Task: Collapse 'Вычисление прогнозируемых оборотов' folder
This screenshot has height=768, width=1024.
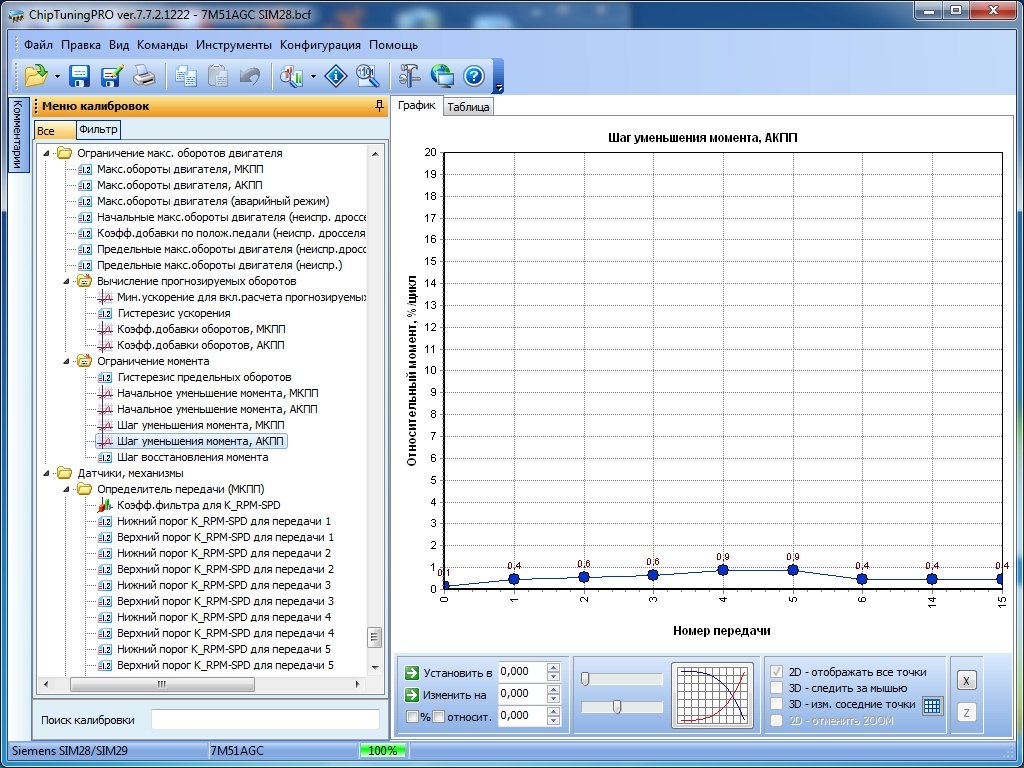Action: (x=67, y=281)
